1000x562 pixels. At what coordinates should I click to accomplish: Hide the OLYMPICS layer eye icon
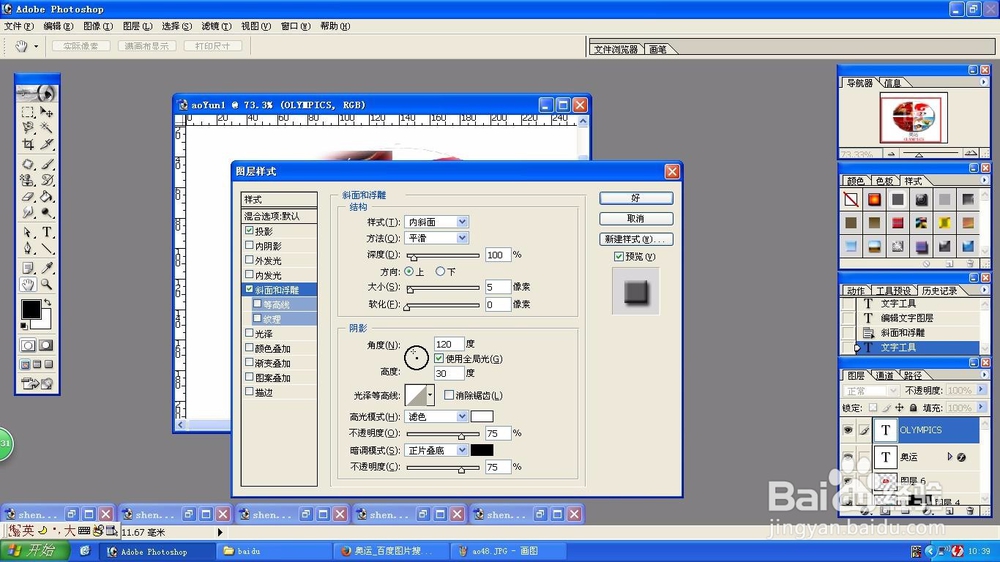pos(848,430)
